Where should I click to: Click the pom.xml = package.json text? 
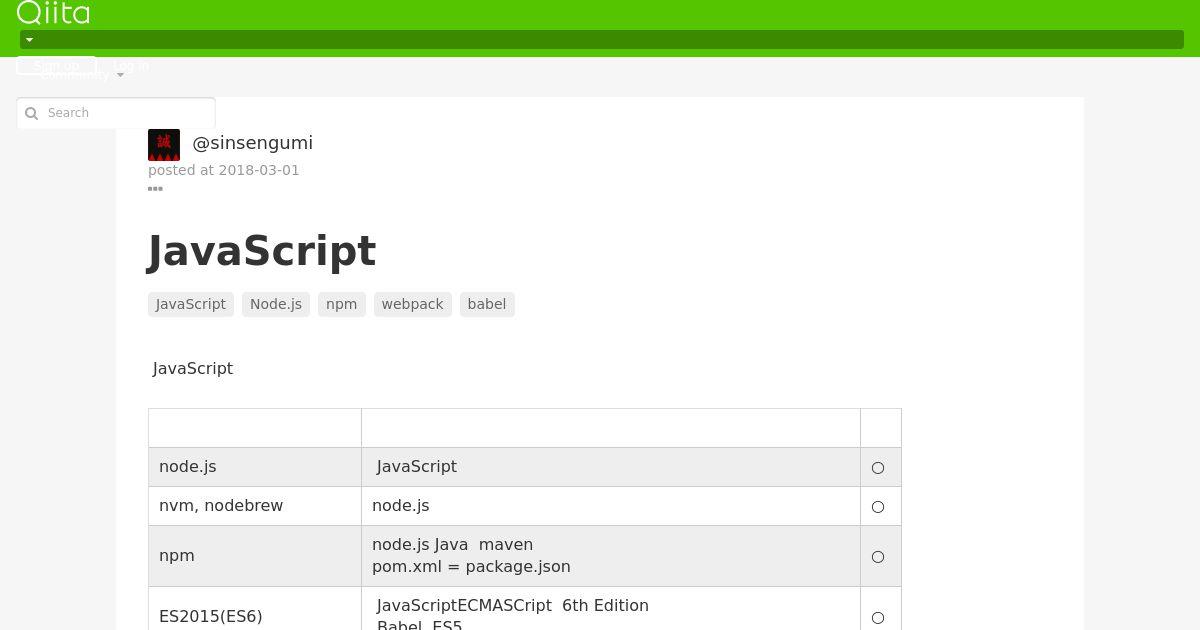click(x=471, y=567)
